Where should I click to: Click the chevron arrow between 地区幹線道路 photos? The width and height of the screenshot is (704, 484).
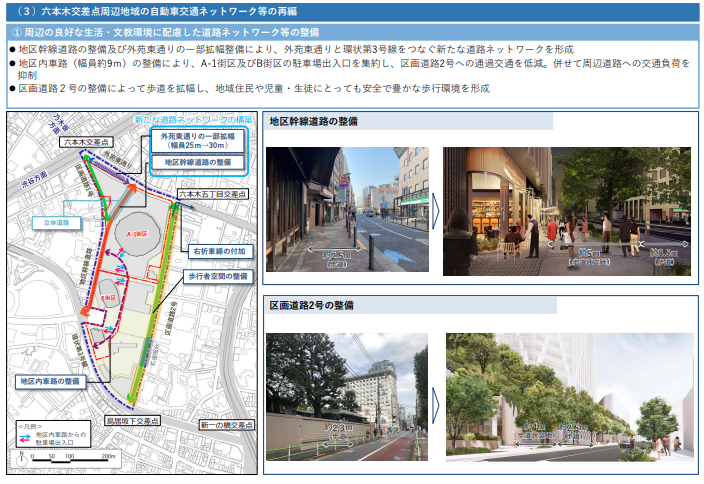click(435, 213)
